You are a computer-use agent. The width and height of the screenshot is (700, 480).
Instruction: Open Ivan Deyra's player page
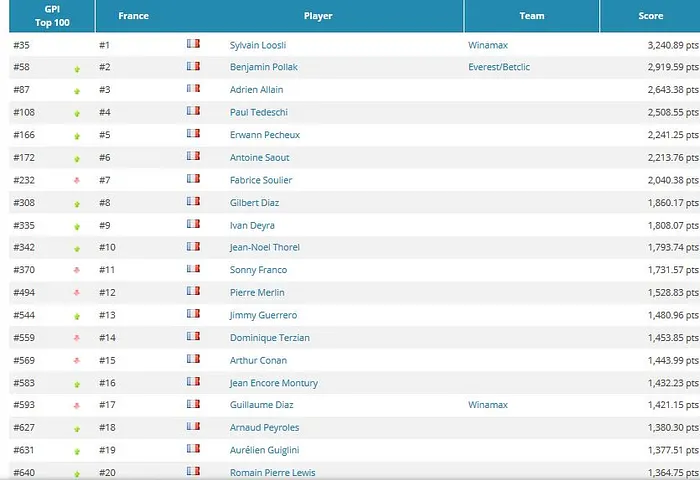[252, 225]
